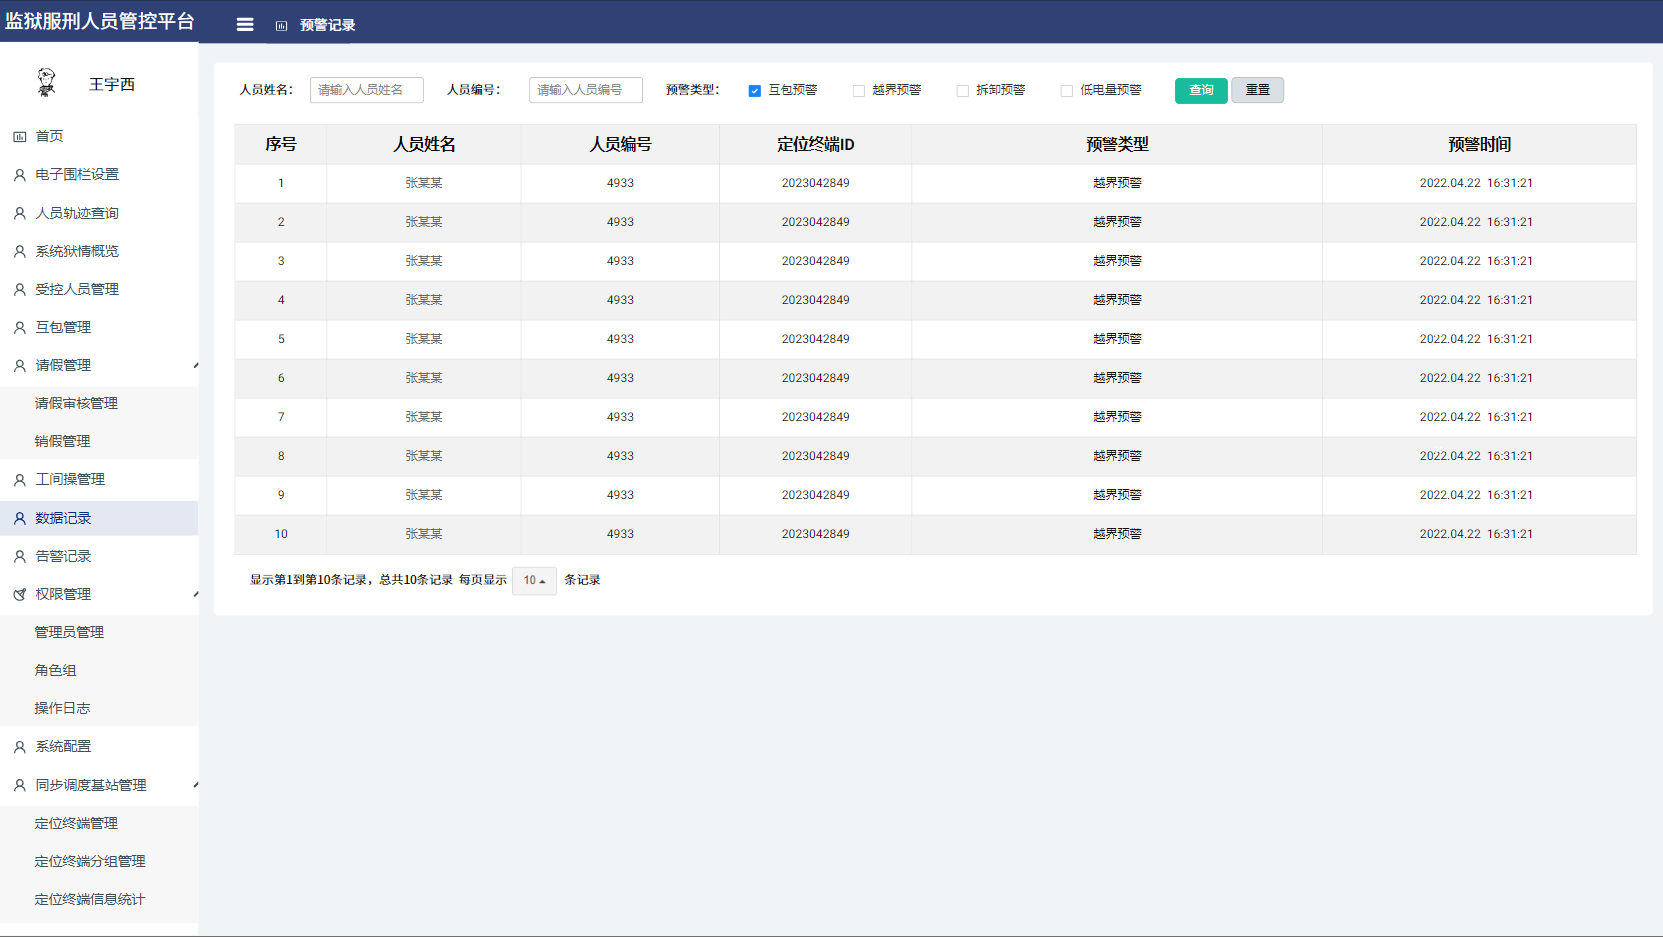Focus the 人员姓名 input field
Image resolution: width=1663 pixels, height=937 pixels.
pyautogui.click(x=366, y=90)
